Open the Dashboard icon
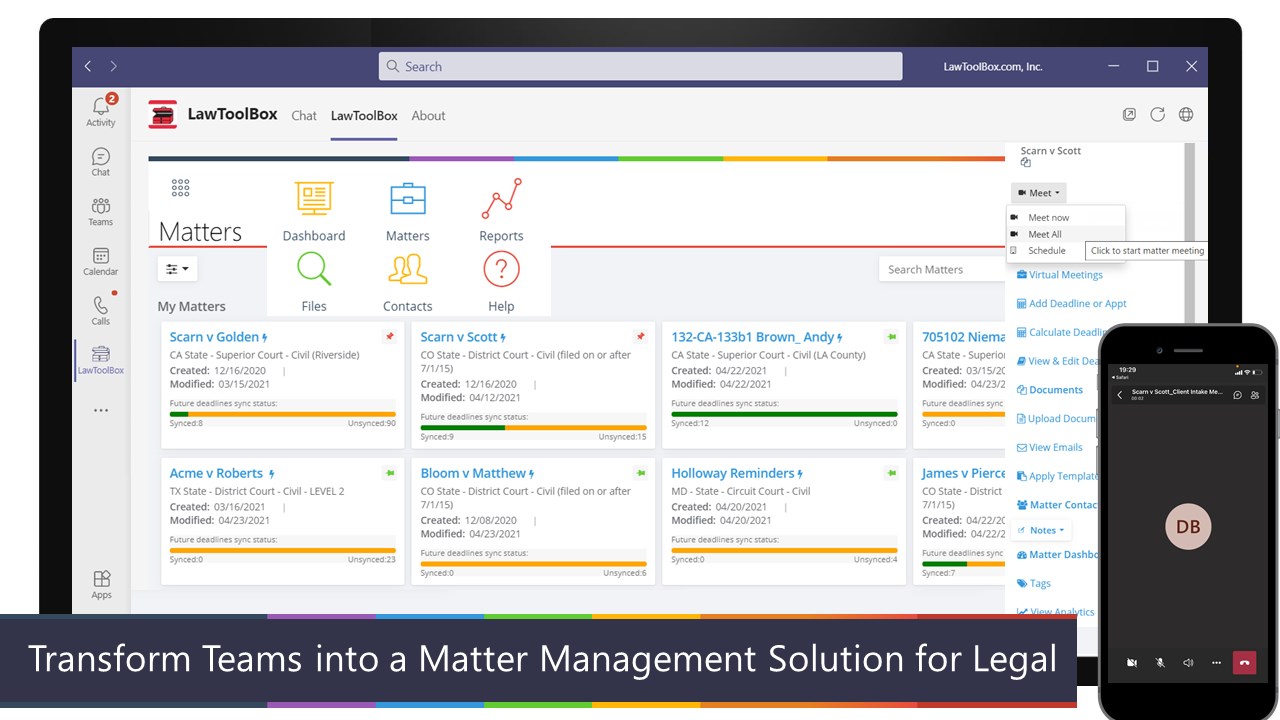The height and width of the screenshot is (720, 1280). pos(314,197)
